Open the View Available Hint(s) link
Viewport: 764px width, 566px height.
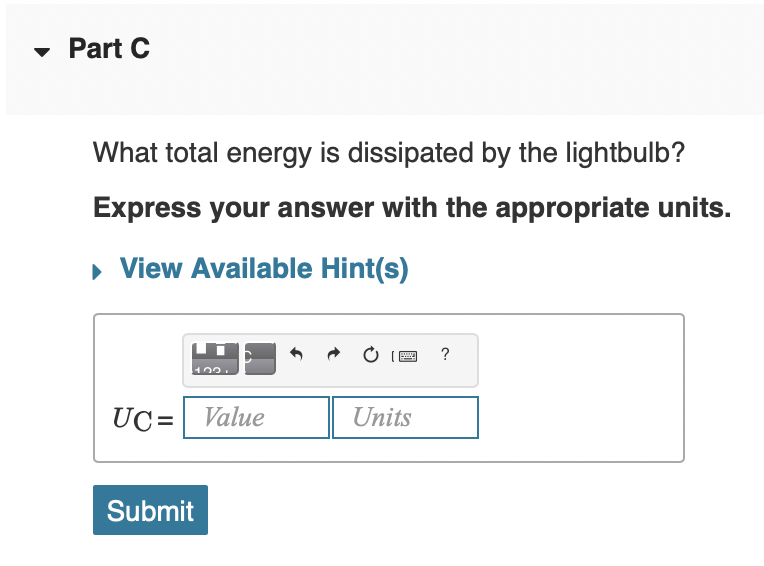pyautogui.click(x=264, y=268)
